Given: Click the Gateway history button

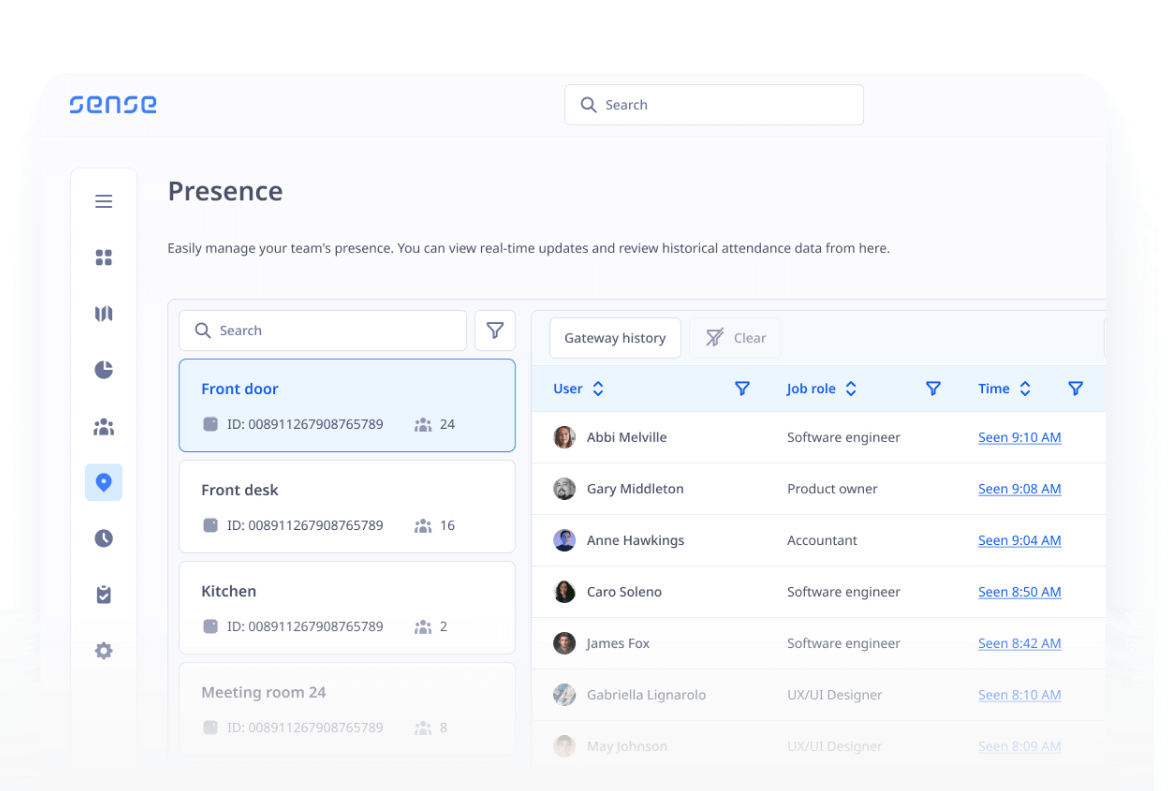Looking at the screenshot, I should pos(615,338).
